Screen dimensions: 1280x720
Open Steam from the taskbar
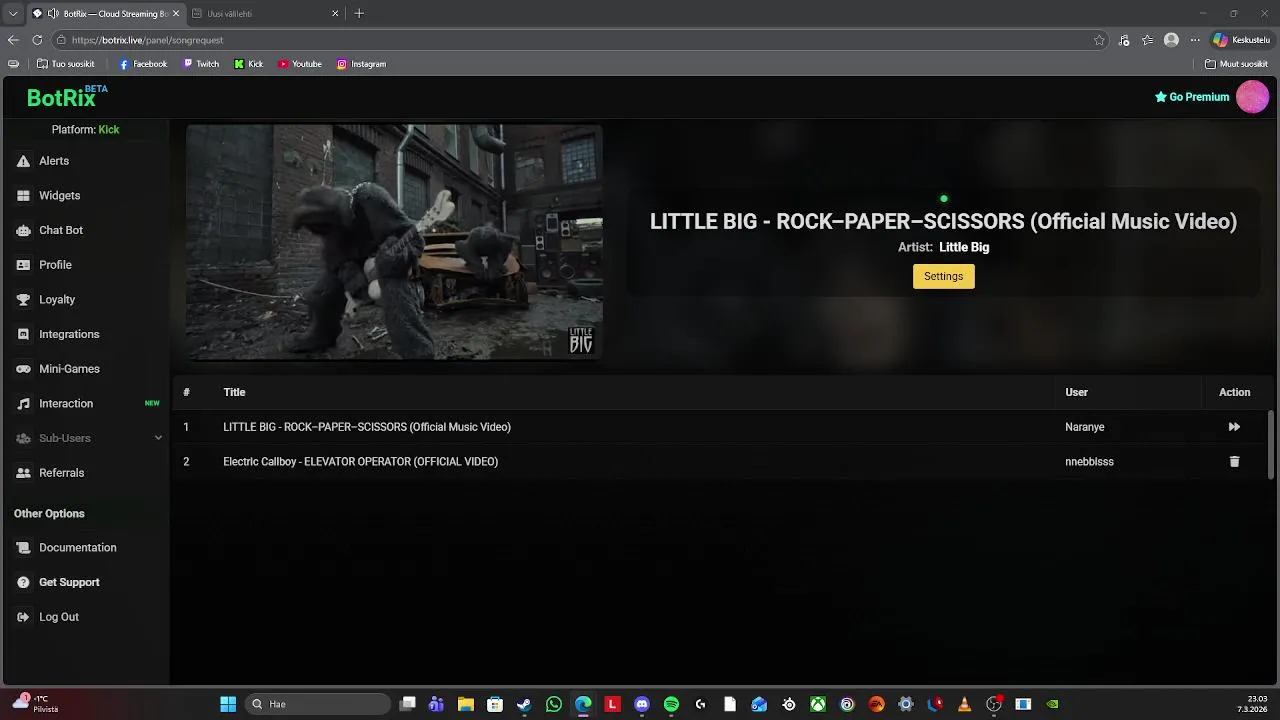(x=524, y=704)
